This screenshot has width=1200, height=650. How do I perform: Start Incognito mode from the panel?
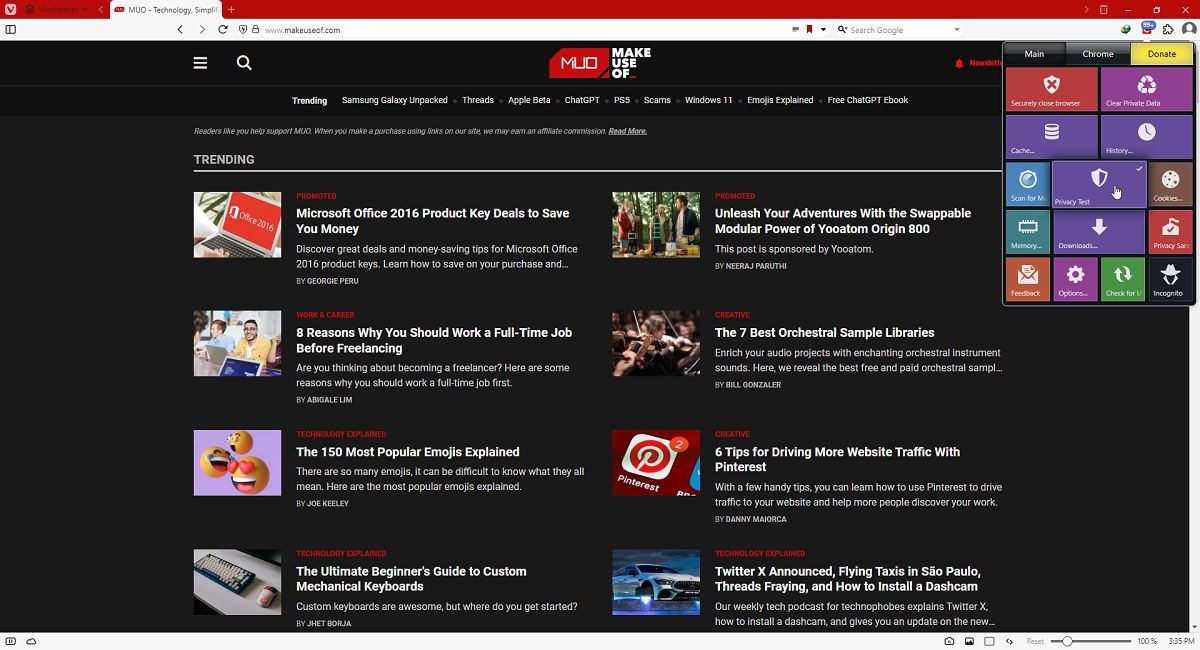[1168, 279]
